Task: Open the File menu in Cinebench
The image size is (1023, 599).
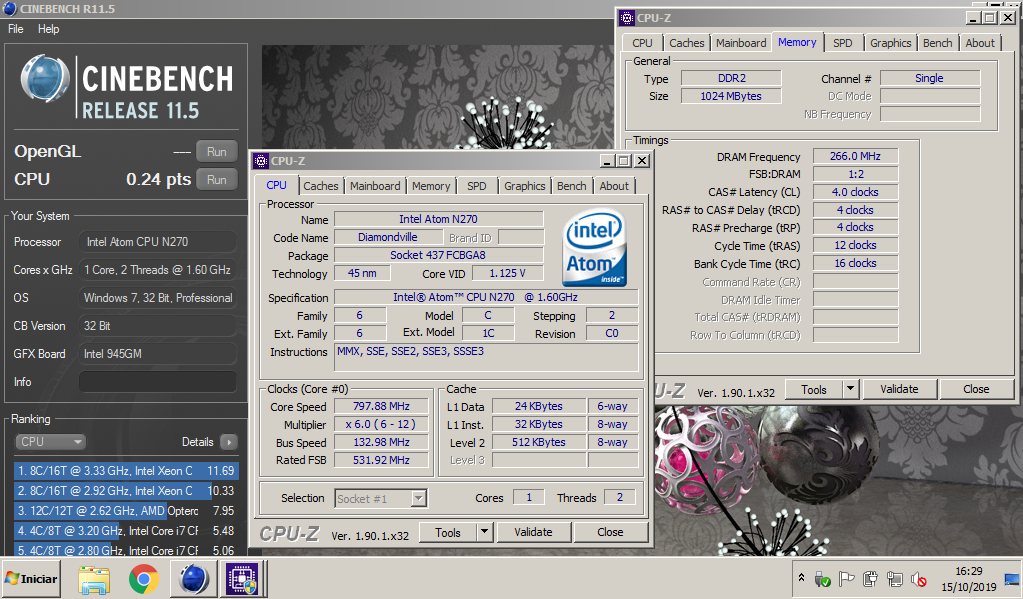Action: (x=16, y=29)
